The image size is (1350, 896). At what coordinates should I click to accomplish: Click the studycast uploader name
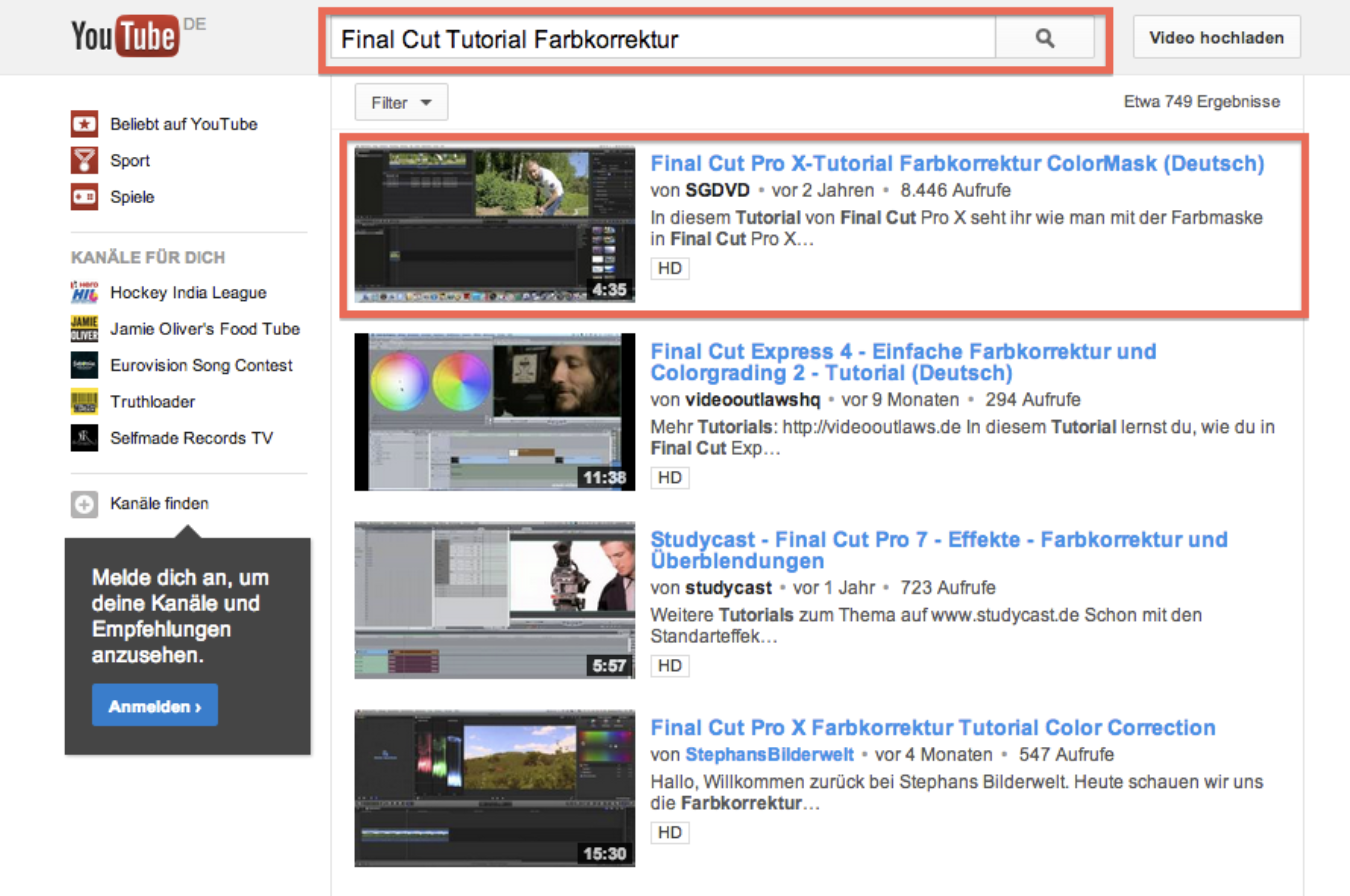729,588
